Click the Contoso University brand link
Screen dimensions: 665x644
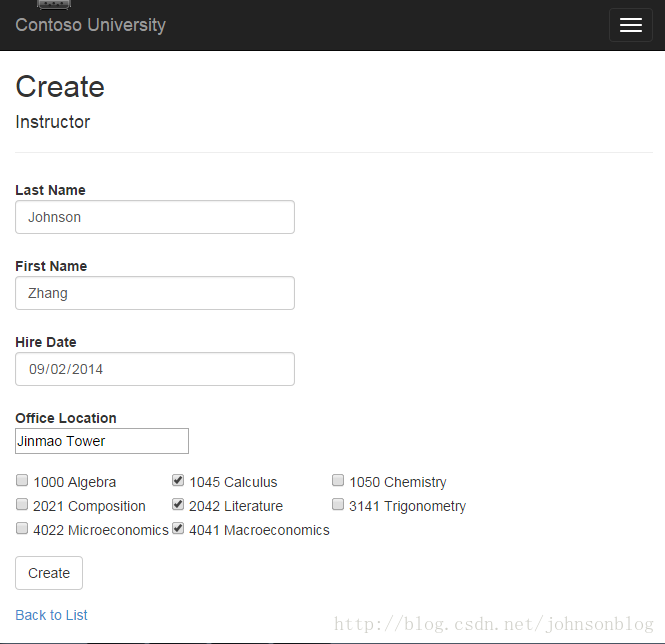pyautogui.click(x=90, y=25)
